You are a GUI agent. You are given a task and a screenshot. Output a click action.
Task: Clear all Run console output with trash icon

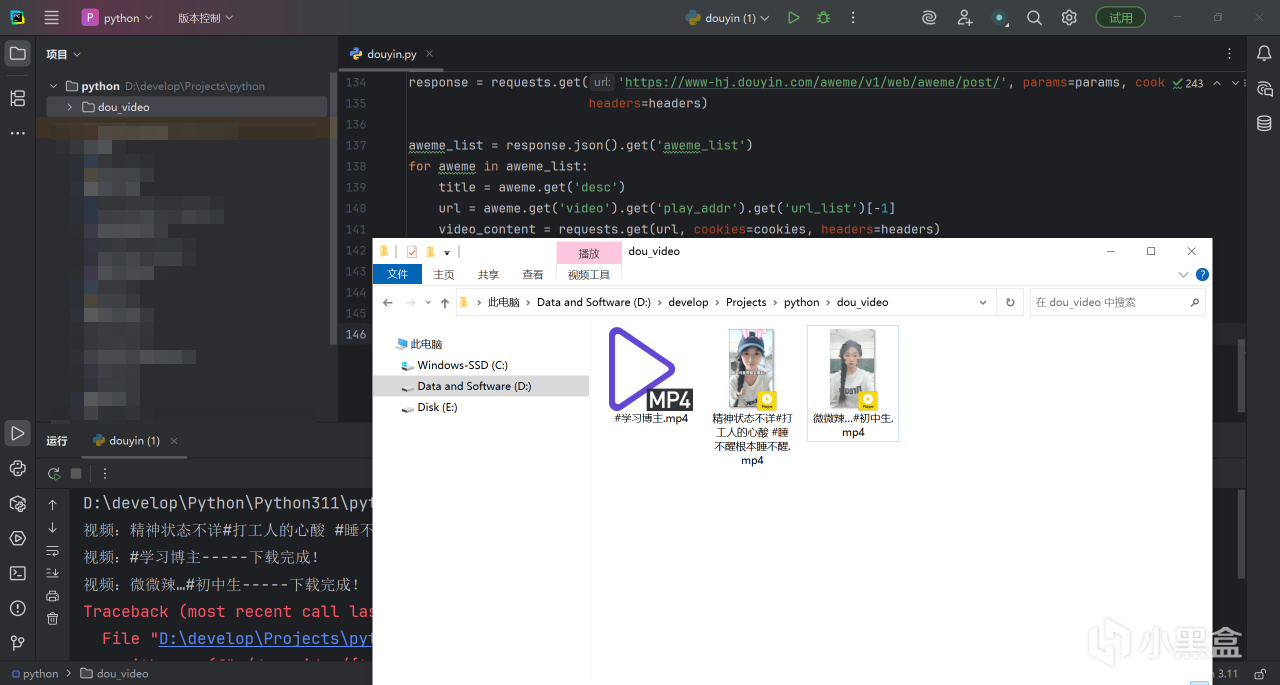53,619
